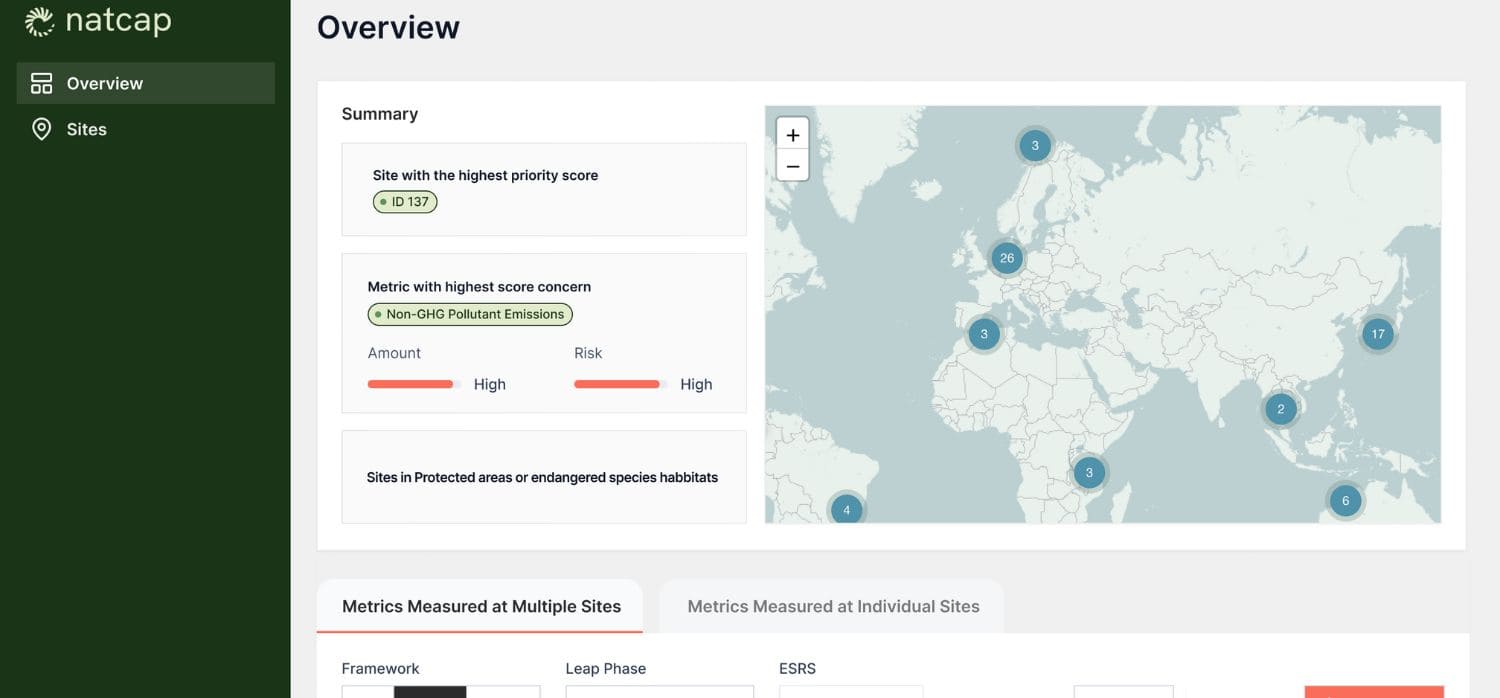
Task: Expand the ESRS dropdown filter
Action: pos(851,692)
